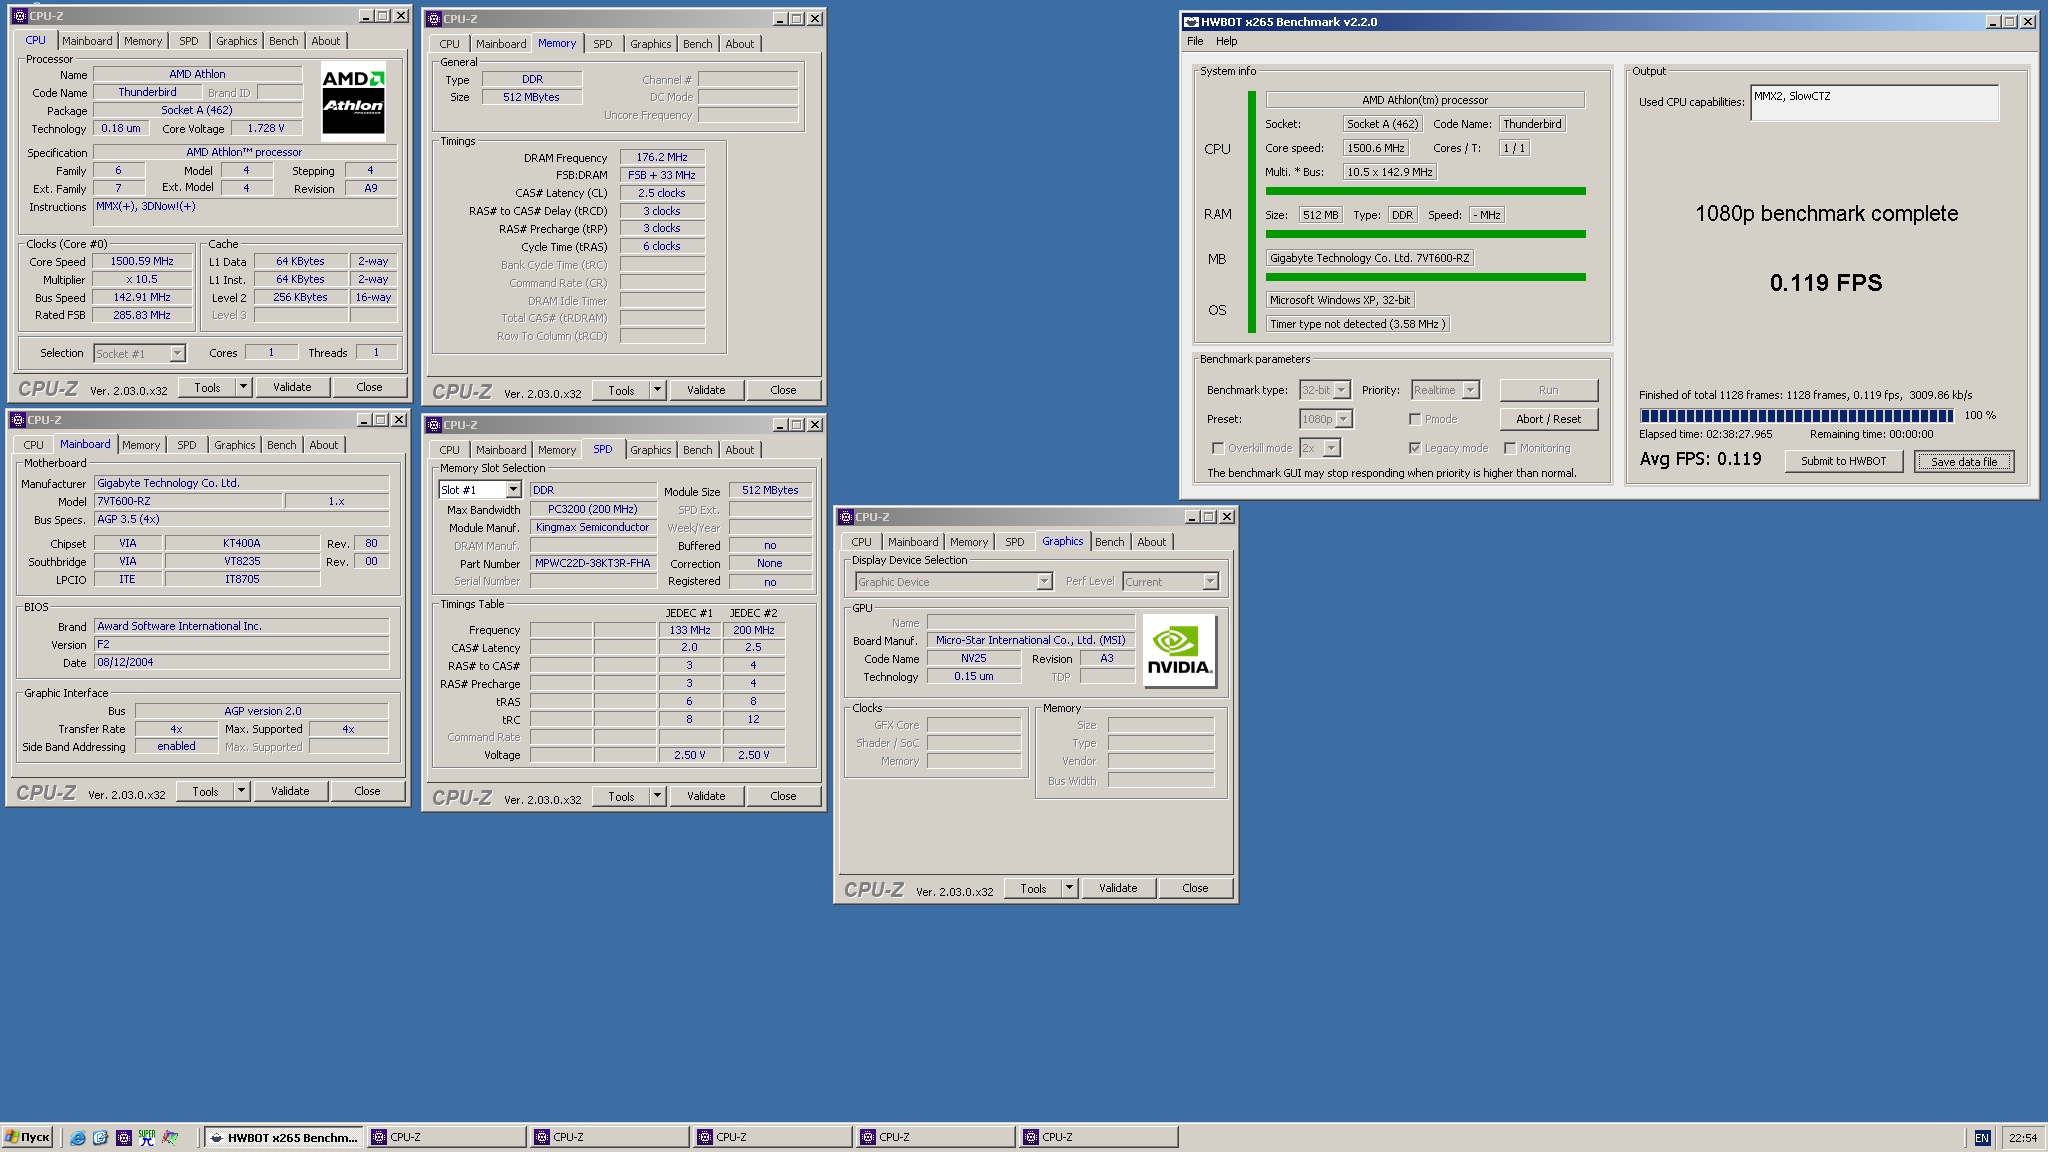This screenshot has height=1152, width=2048.
Task: Switch to Mainboard tab in SPD window
Action: [501, 450]
